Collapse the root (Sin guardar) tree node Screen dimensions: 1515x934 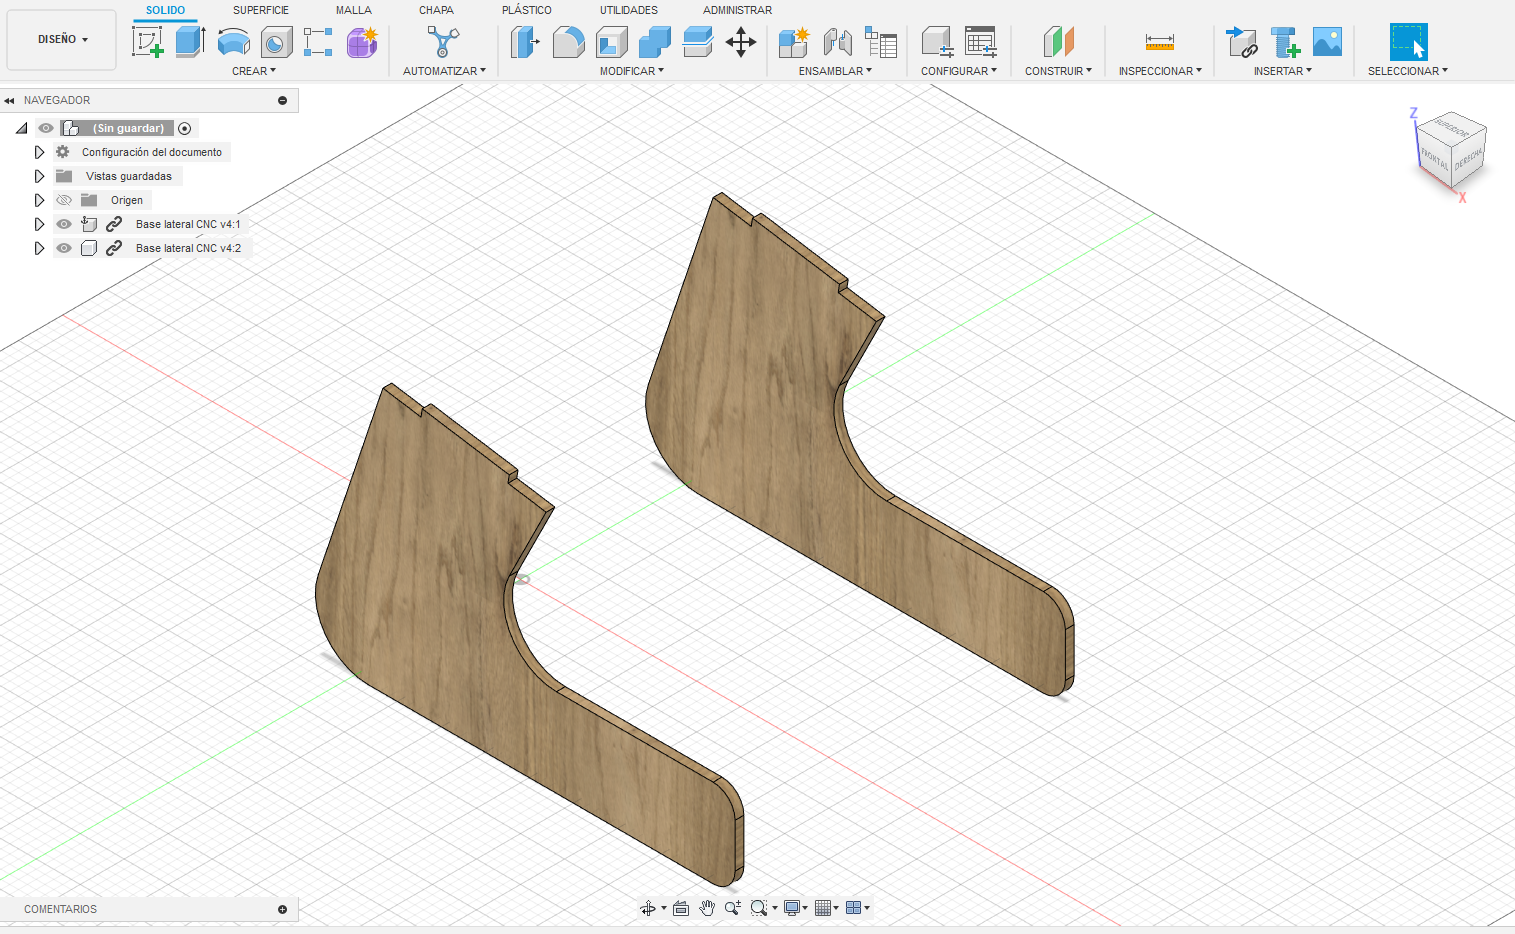point(21,128)
